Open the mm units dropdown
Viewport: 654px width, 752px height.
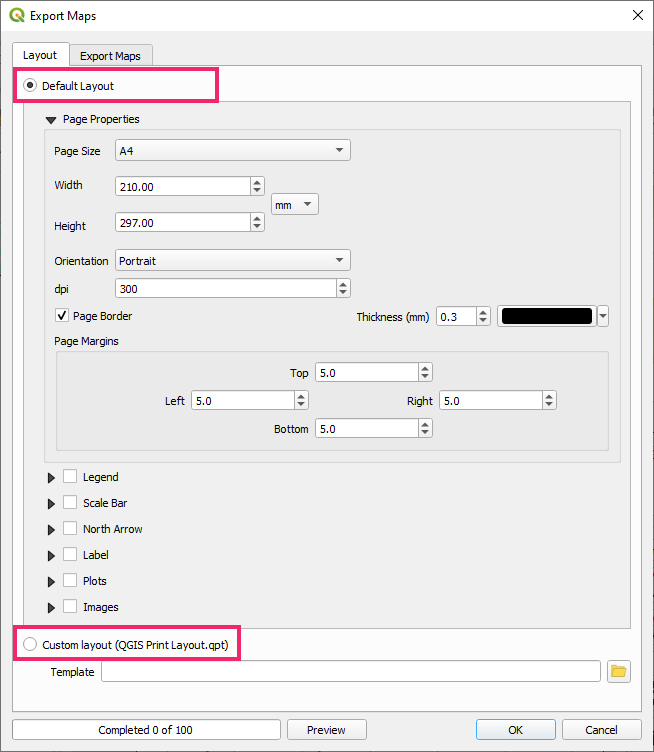pyautogui.click(x=295, y=204)
